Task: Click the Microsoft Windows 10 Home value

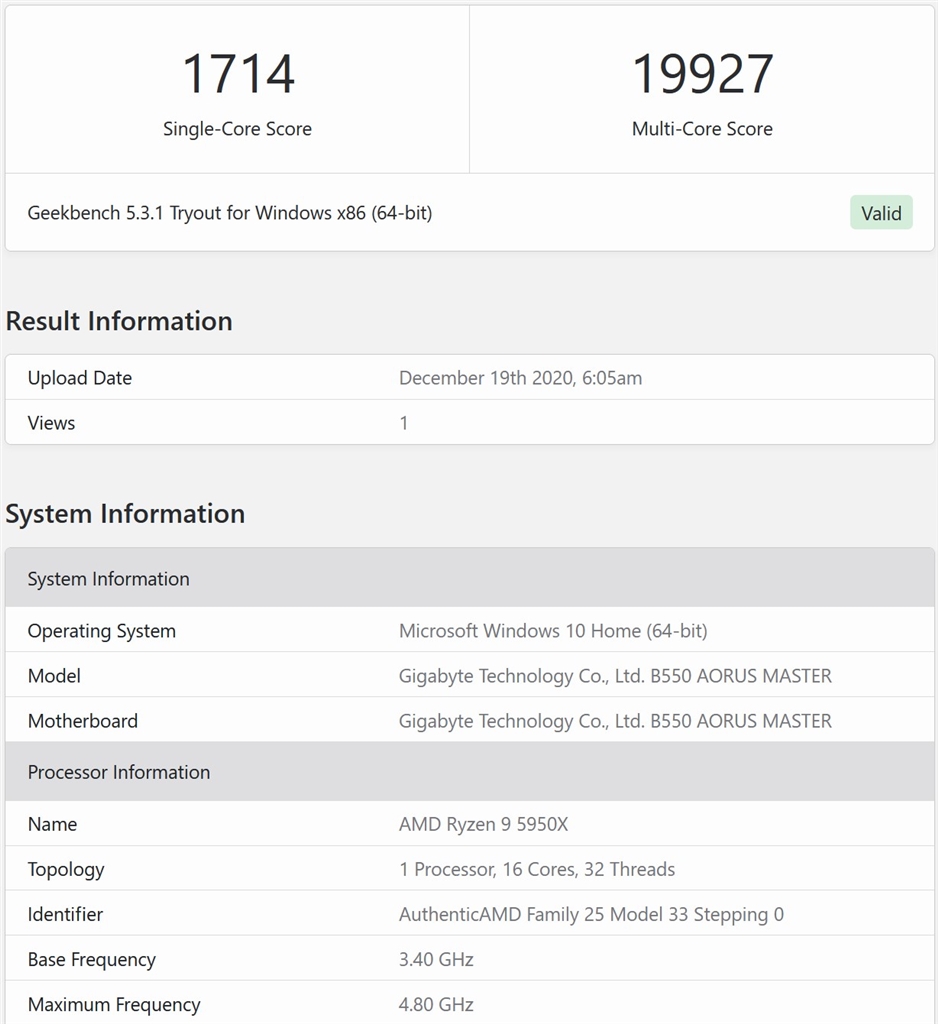Action: (553, 631)
